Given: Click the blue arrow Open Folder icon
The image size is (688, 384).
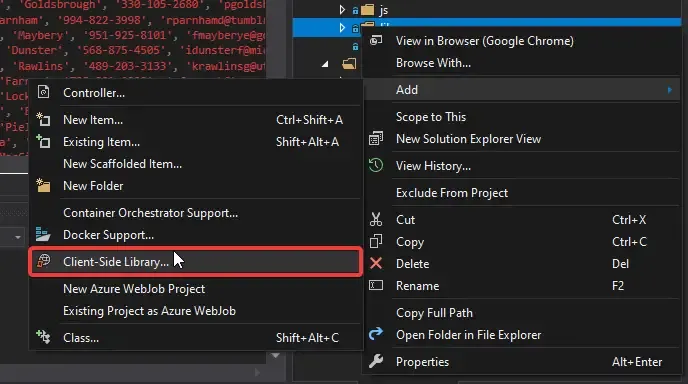Looking at the screenshot, I should (x=376, y=334).
